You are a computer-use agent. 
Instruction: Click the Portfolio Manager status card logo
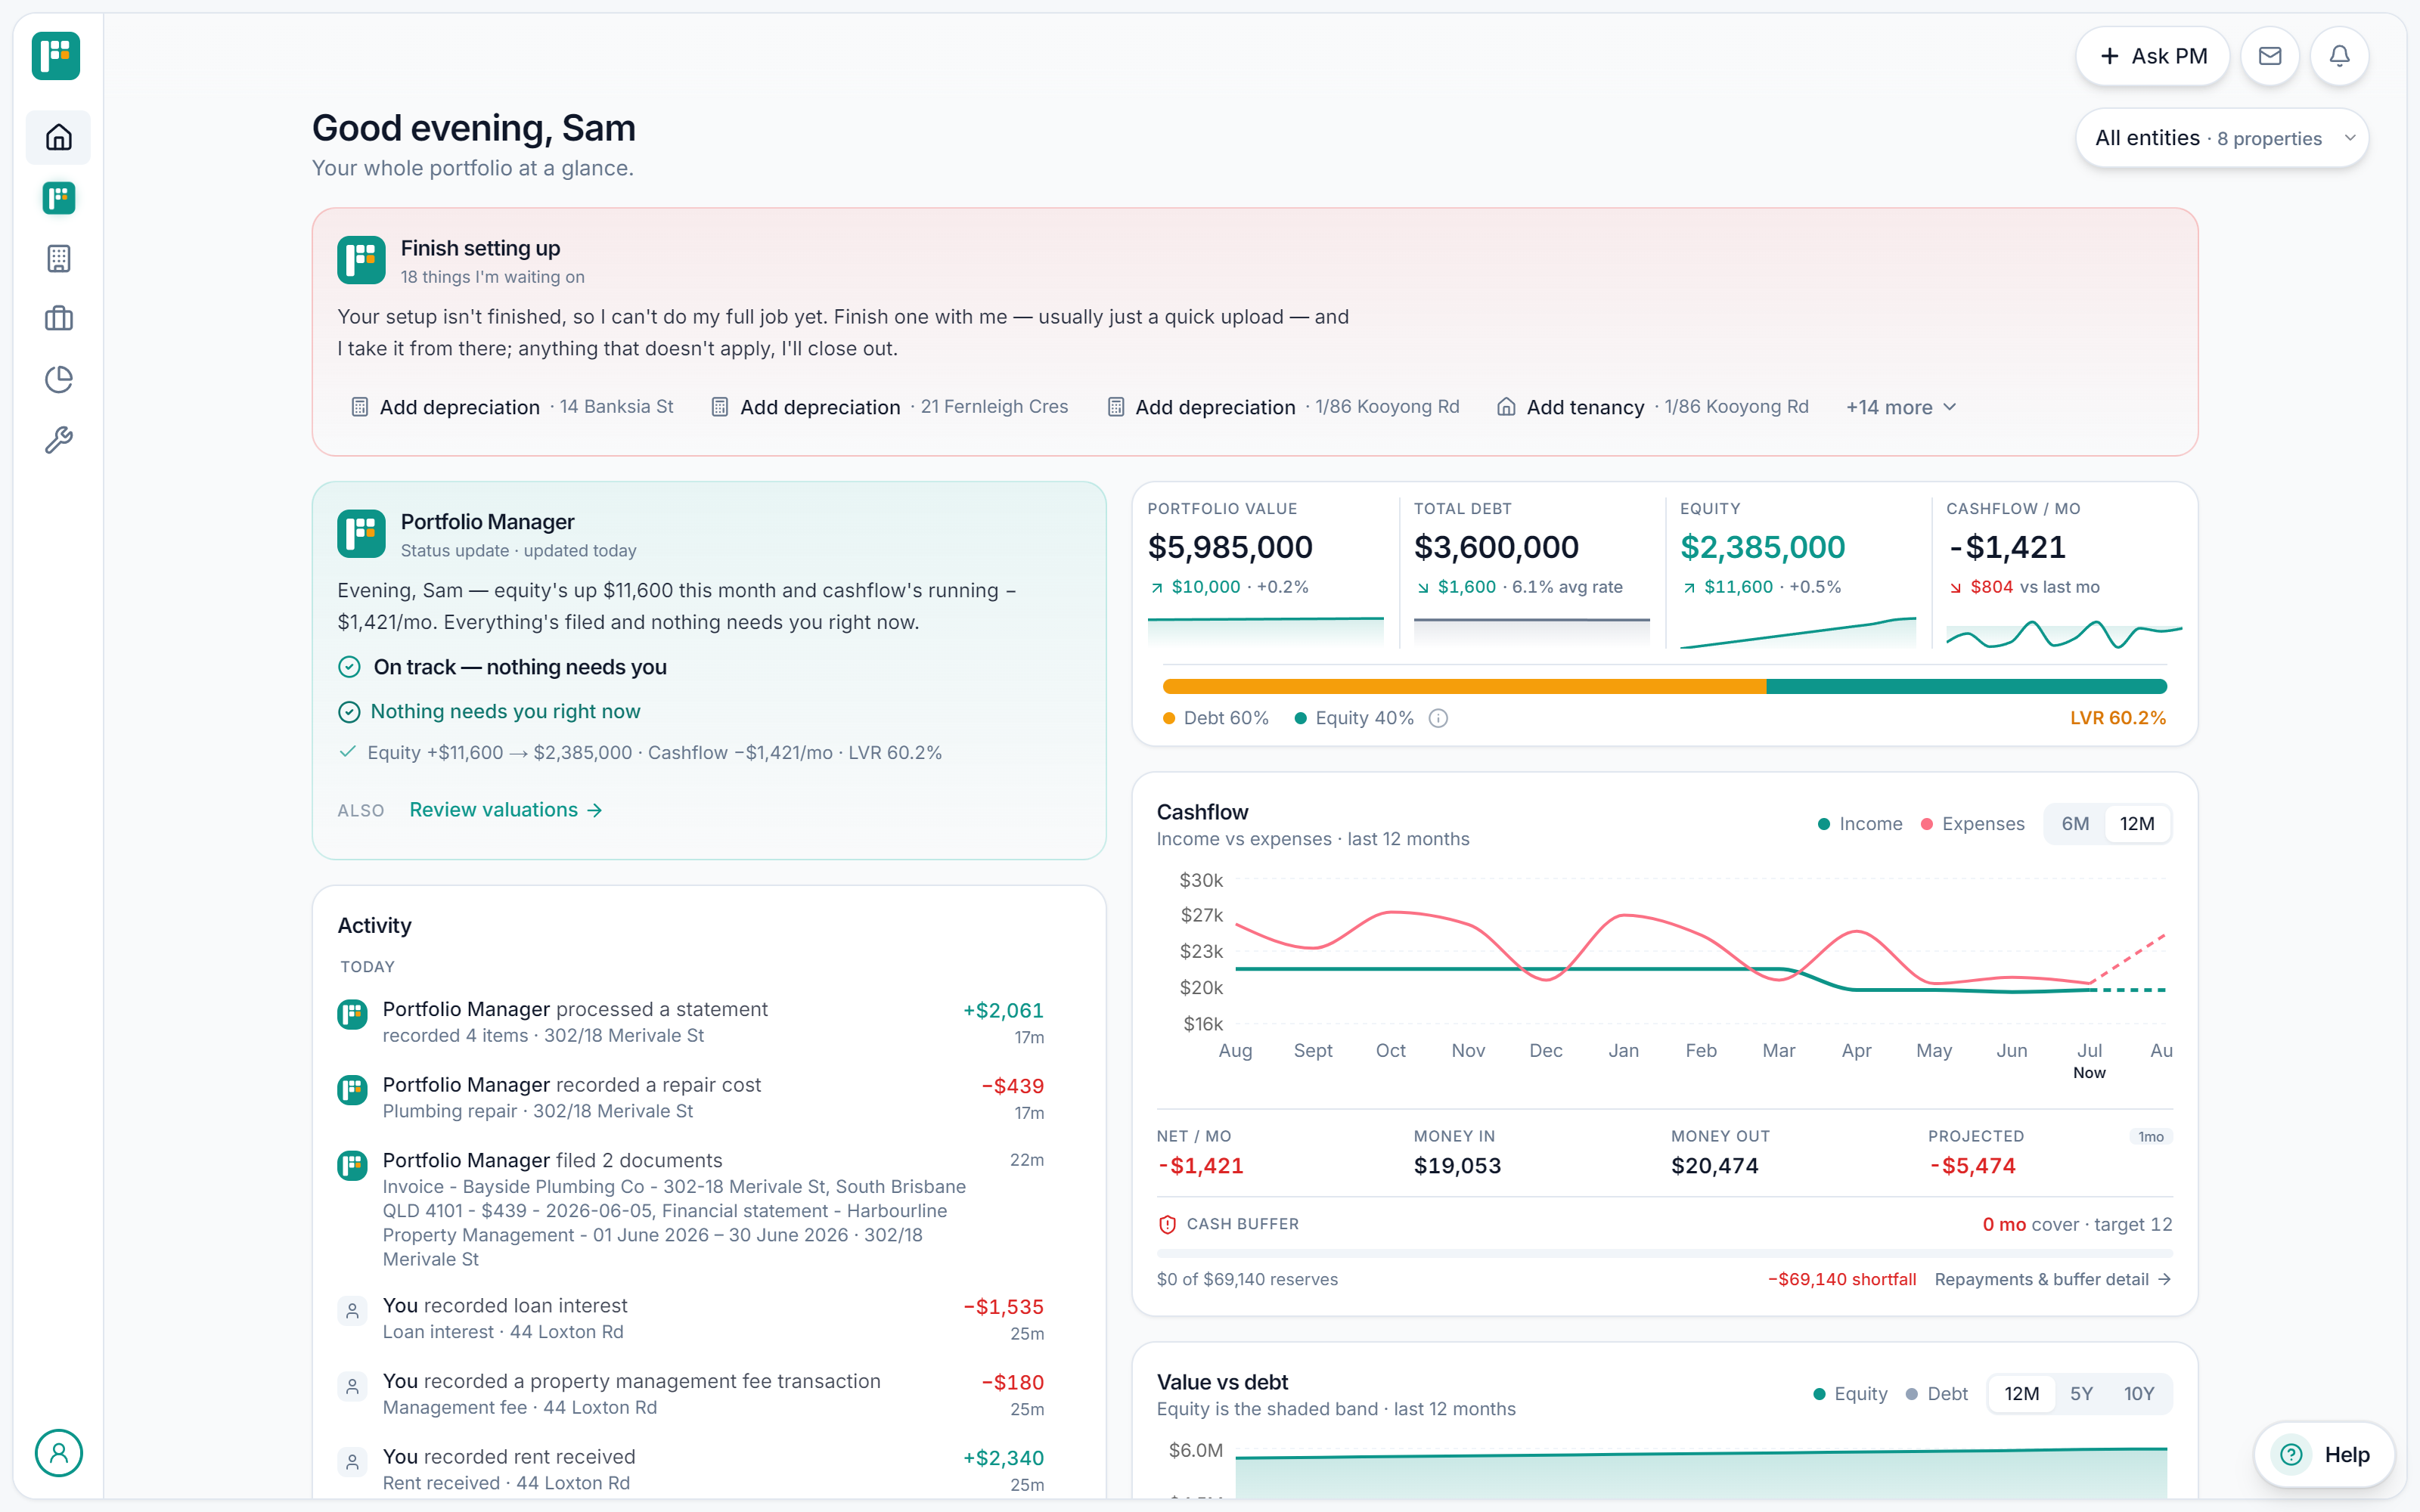pos(361,534)
